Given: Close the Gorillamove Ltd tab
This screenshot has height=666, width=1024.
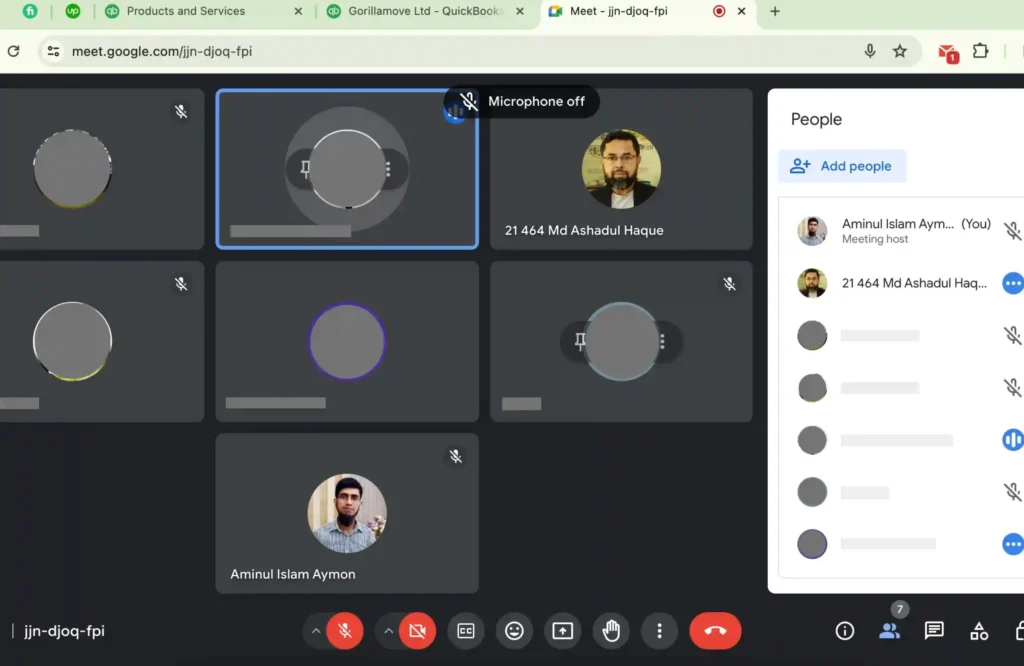Looking at the screenshot, I should pyautogui.click(x=520, y=11).
